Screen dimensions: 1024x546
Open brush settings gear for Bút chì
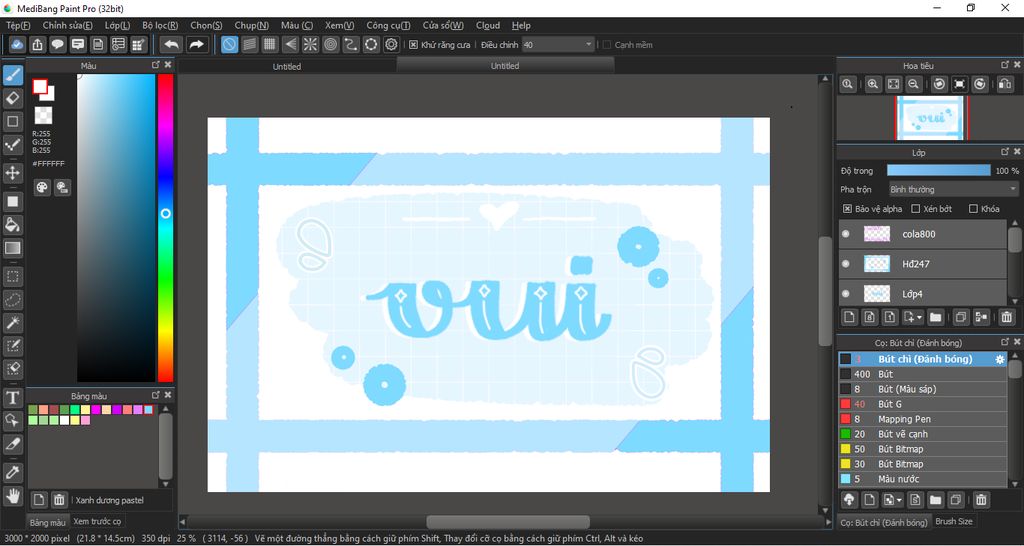point(999,359)
